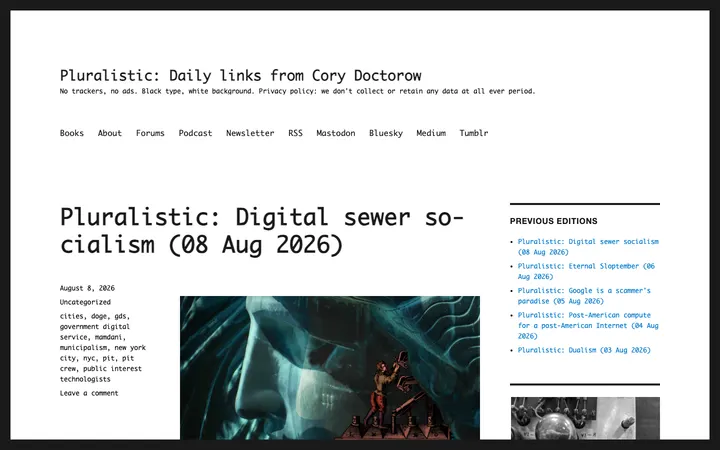Open the Tumblr navigation link
The width and height of the screenshot is (720, 450).
pos(473,133)
